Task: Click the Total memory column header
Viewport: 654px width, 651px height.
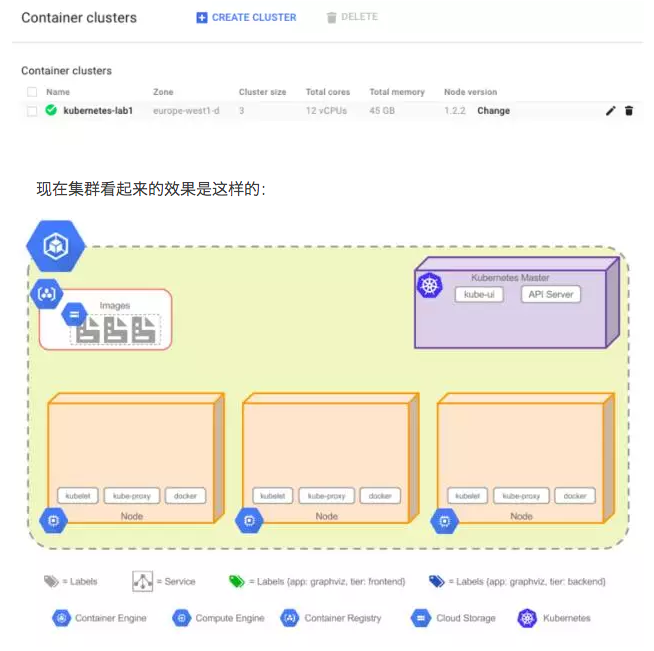Action: pos(397,92)
